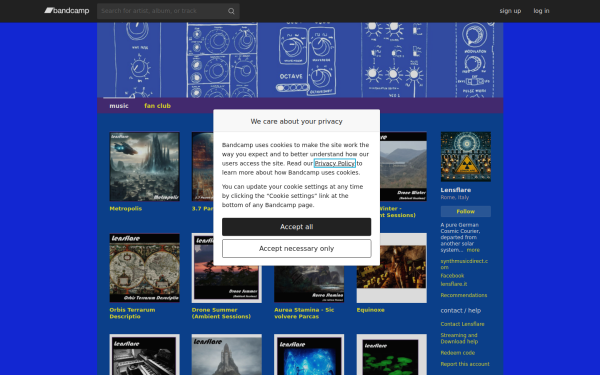Click the Equinoxe album title
This screenshot has width=600, height=375.
point(370,310)
